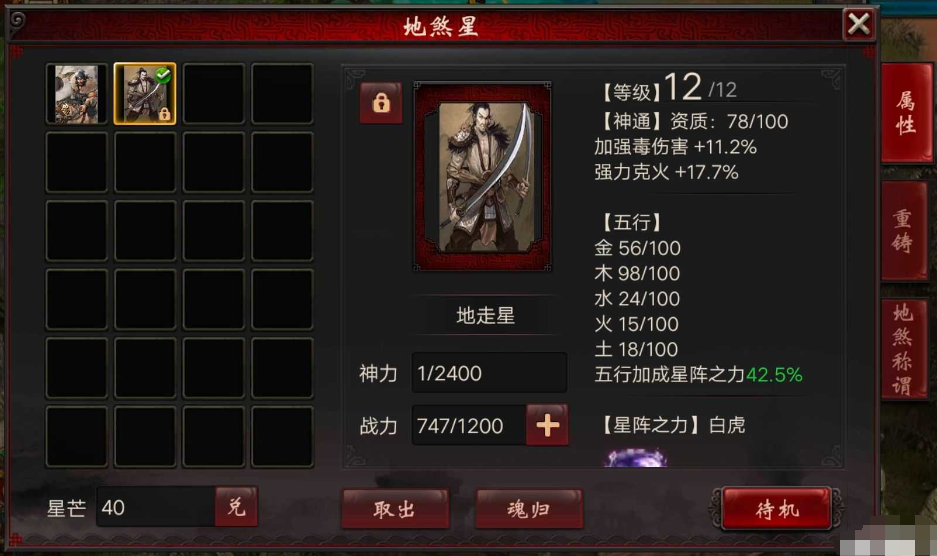Click the 兑 exchange button next to 星芒

[237, 507]
